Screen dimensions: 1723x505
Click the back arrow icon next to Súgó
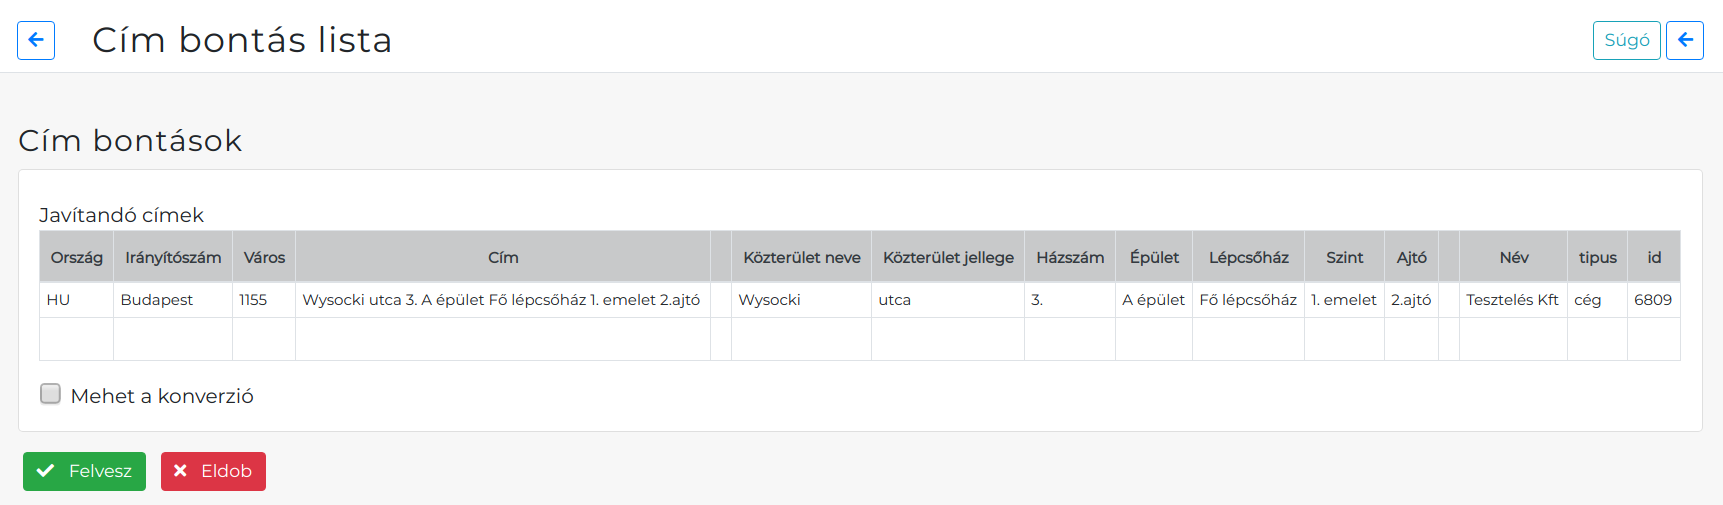pyautogui.click(x=1685, y=40)
